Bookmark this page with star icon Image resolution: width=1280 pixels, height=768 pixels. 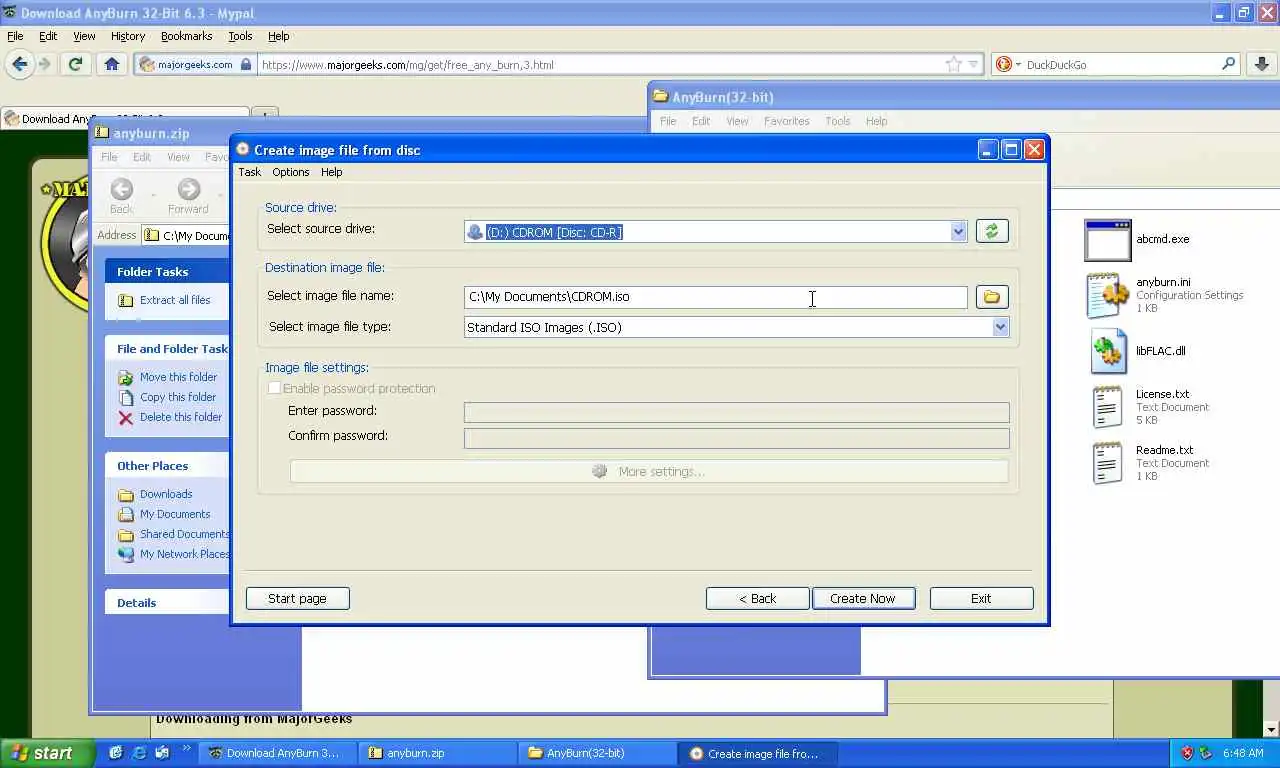(x=954, y=64)
